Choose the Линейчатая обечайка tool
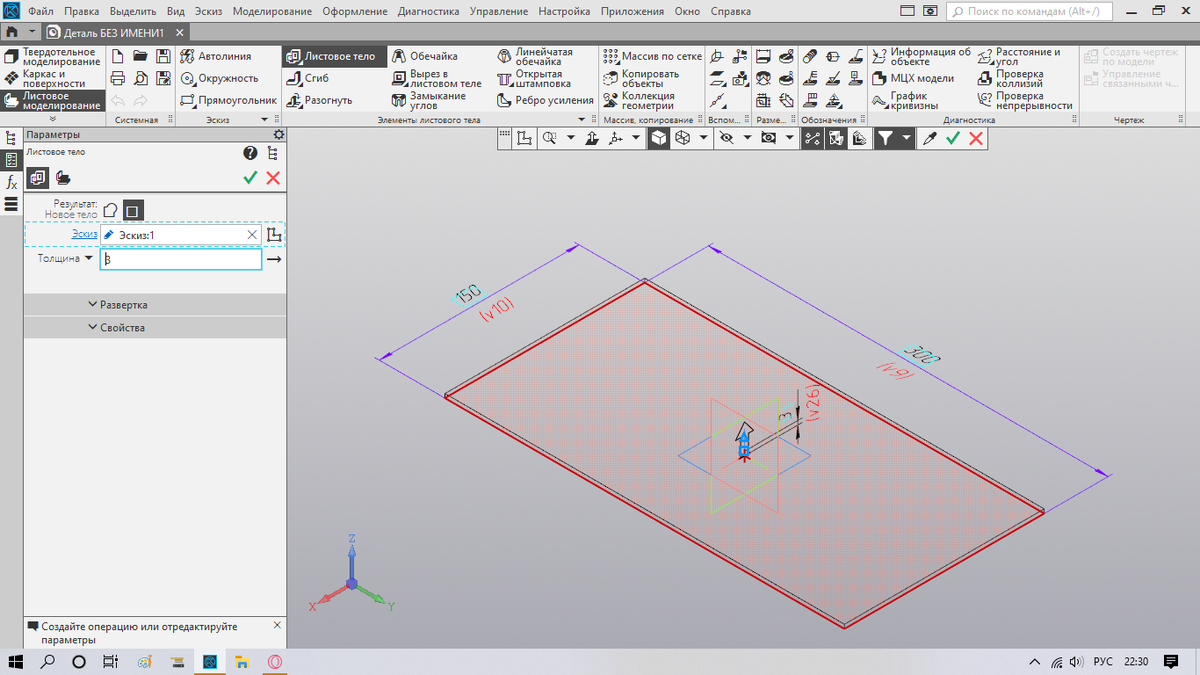Image resolution: width=1200 pixels, height=675 pixels. (x=536, y=57)
